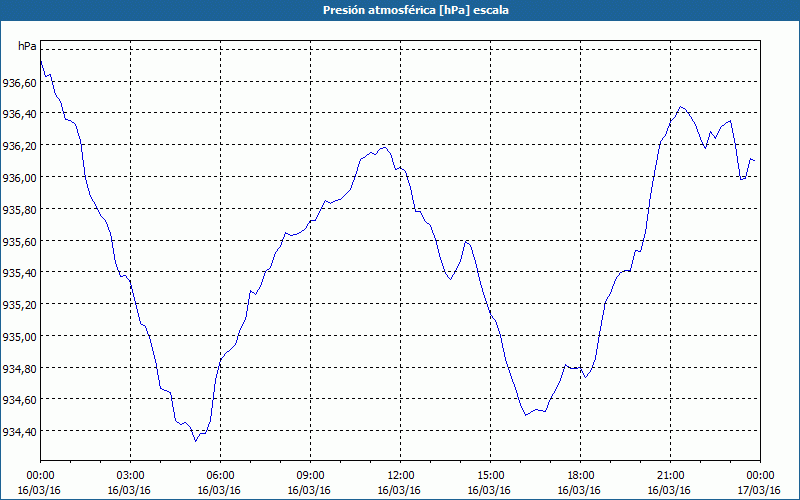Click the 06:00 time axis label
Image resolution: width=800 pixels, height=500 pixels.
point(220,476)
